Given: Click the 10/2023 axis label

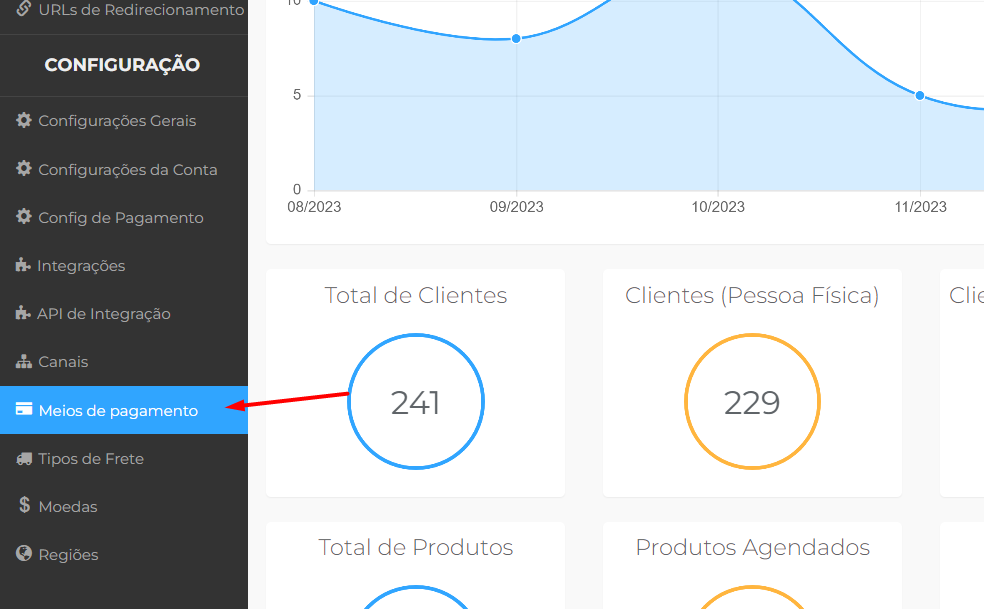Looking at the screenshot, I should point(718,207).
